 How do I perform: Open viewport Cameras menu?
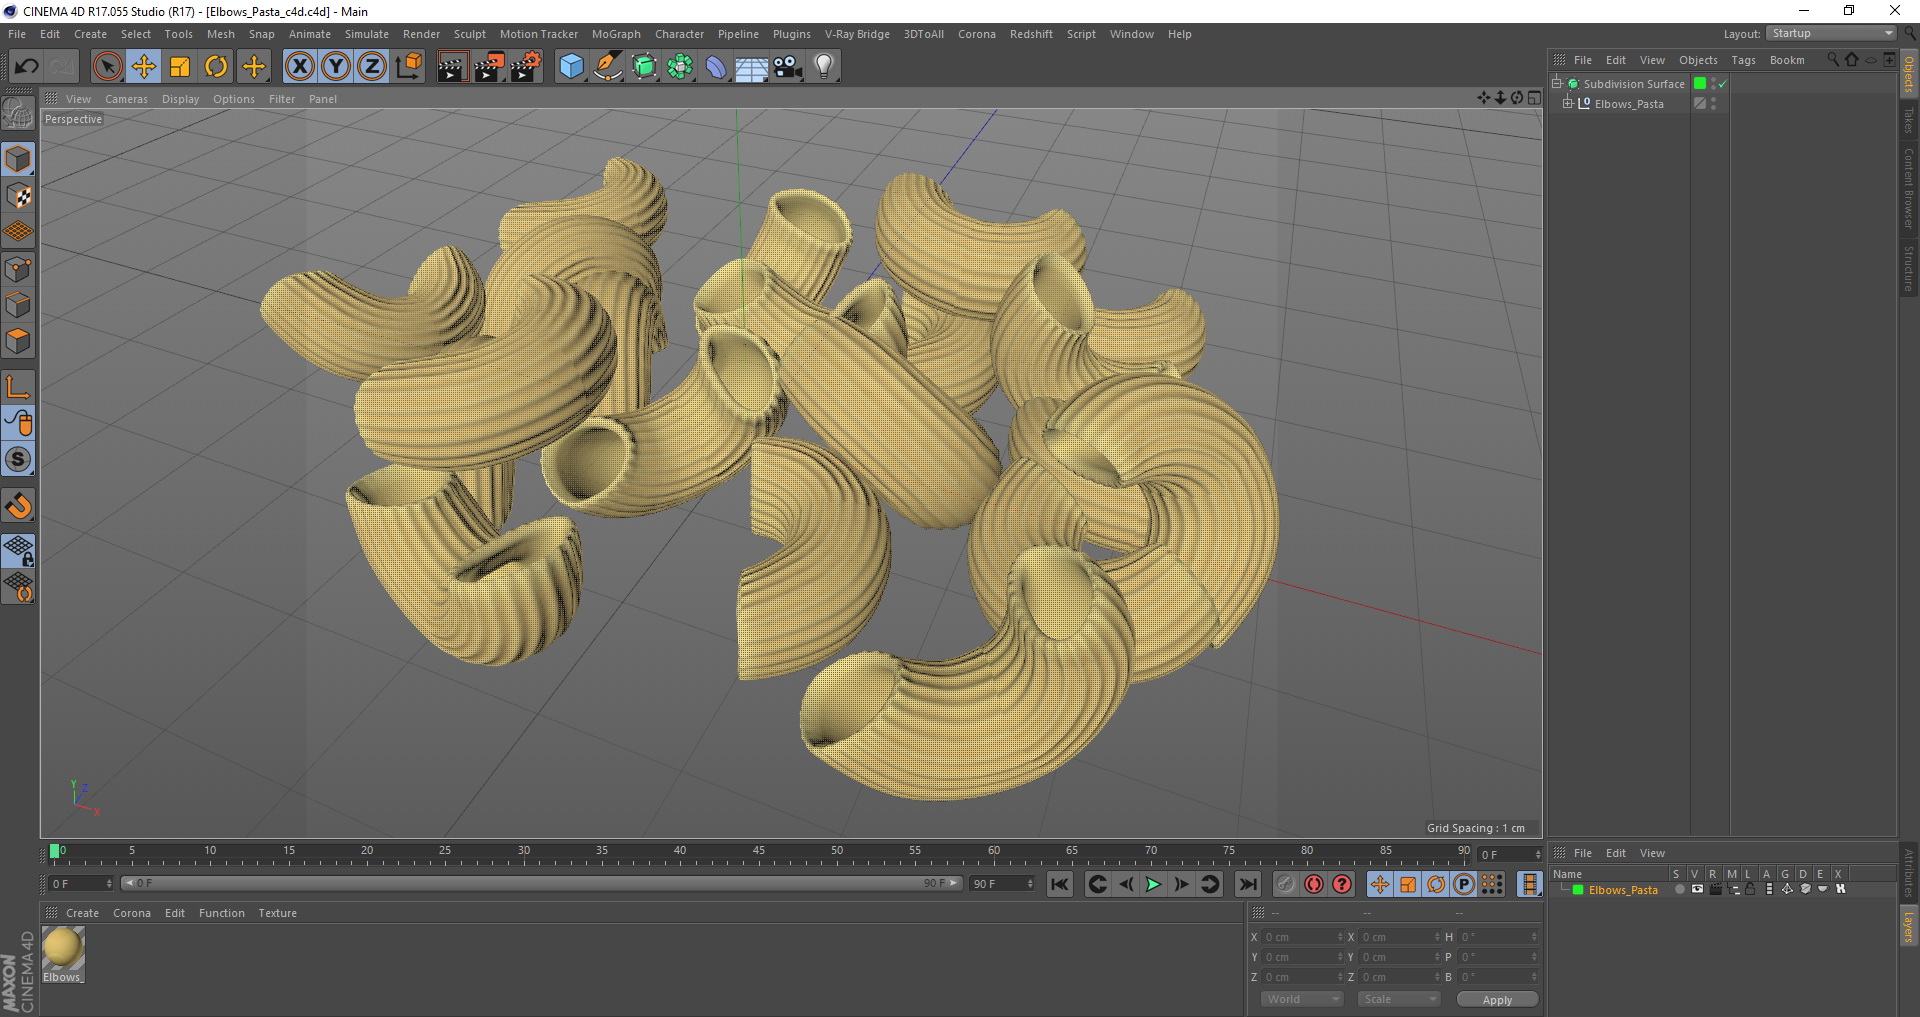(126, 99)
